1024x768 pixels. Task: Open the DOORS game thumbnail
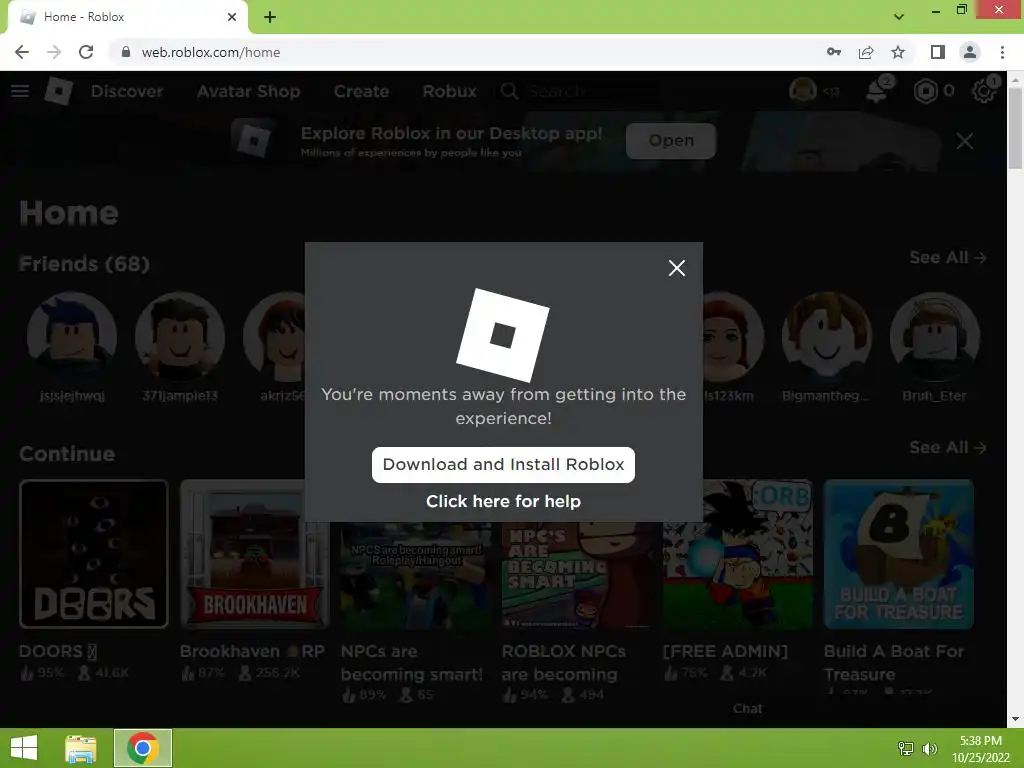[x=94, y=554]
